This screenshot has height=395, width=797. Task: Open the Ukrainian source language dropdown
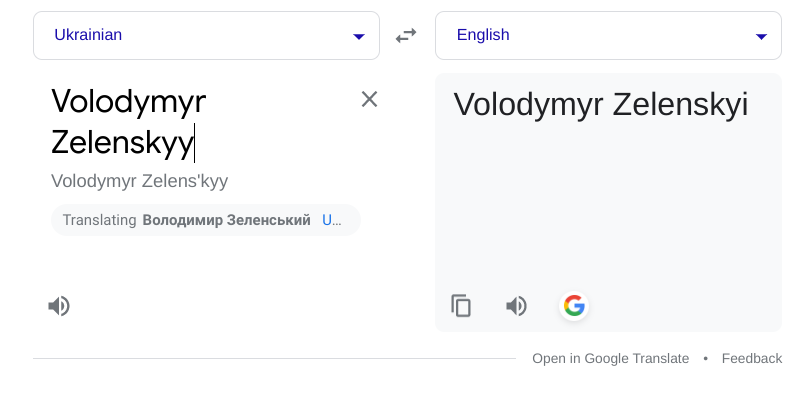(x=206, y=36)
